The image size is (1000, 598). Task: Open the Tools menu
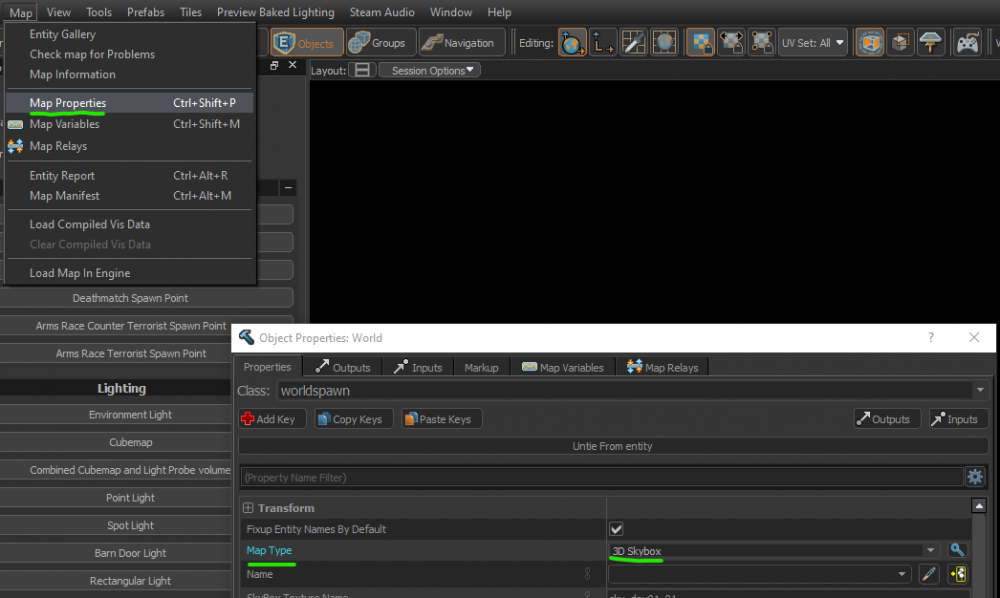click(98, 12)
